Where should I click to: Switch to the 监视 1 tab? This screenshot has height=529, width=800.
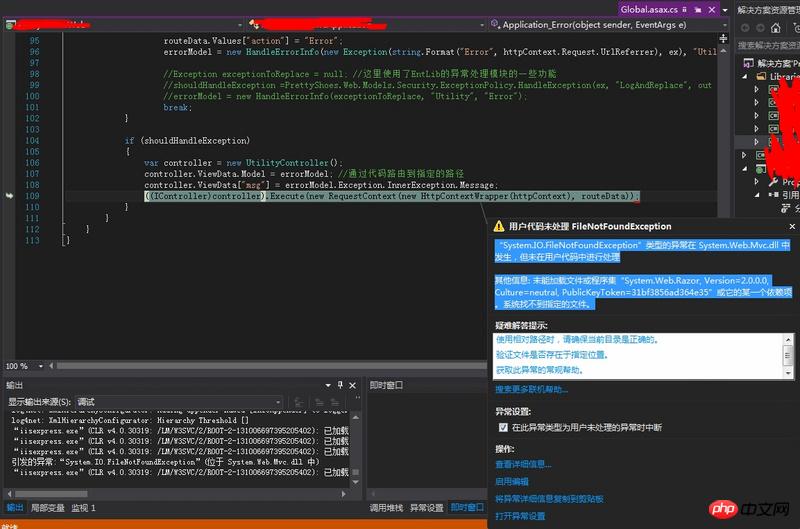click(x=83, y=508)
